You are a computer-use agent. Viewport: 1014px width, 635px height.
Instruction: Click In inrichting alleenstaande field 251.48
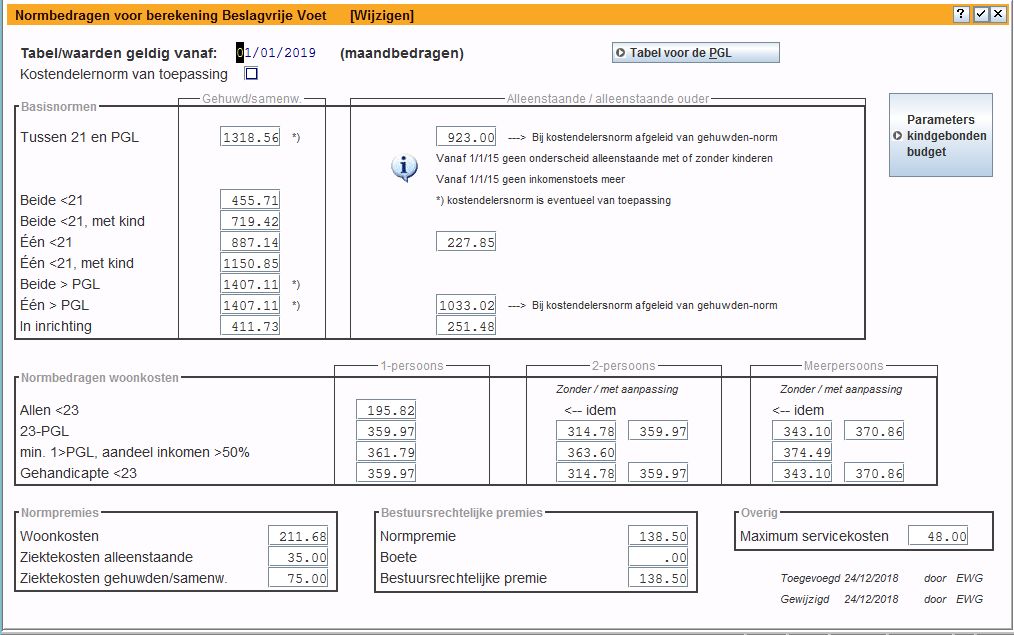click(466, 326)
